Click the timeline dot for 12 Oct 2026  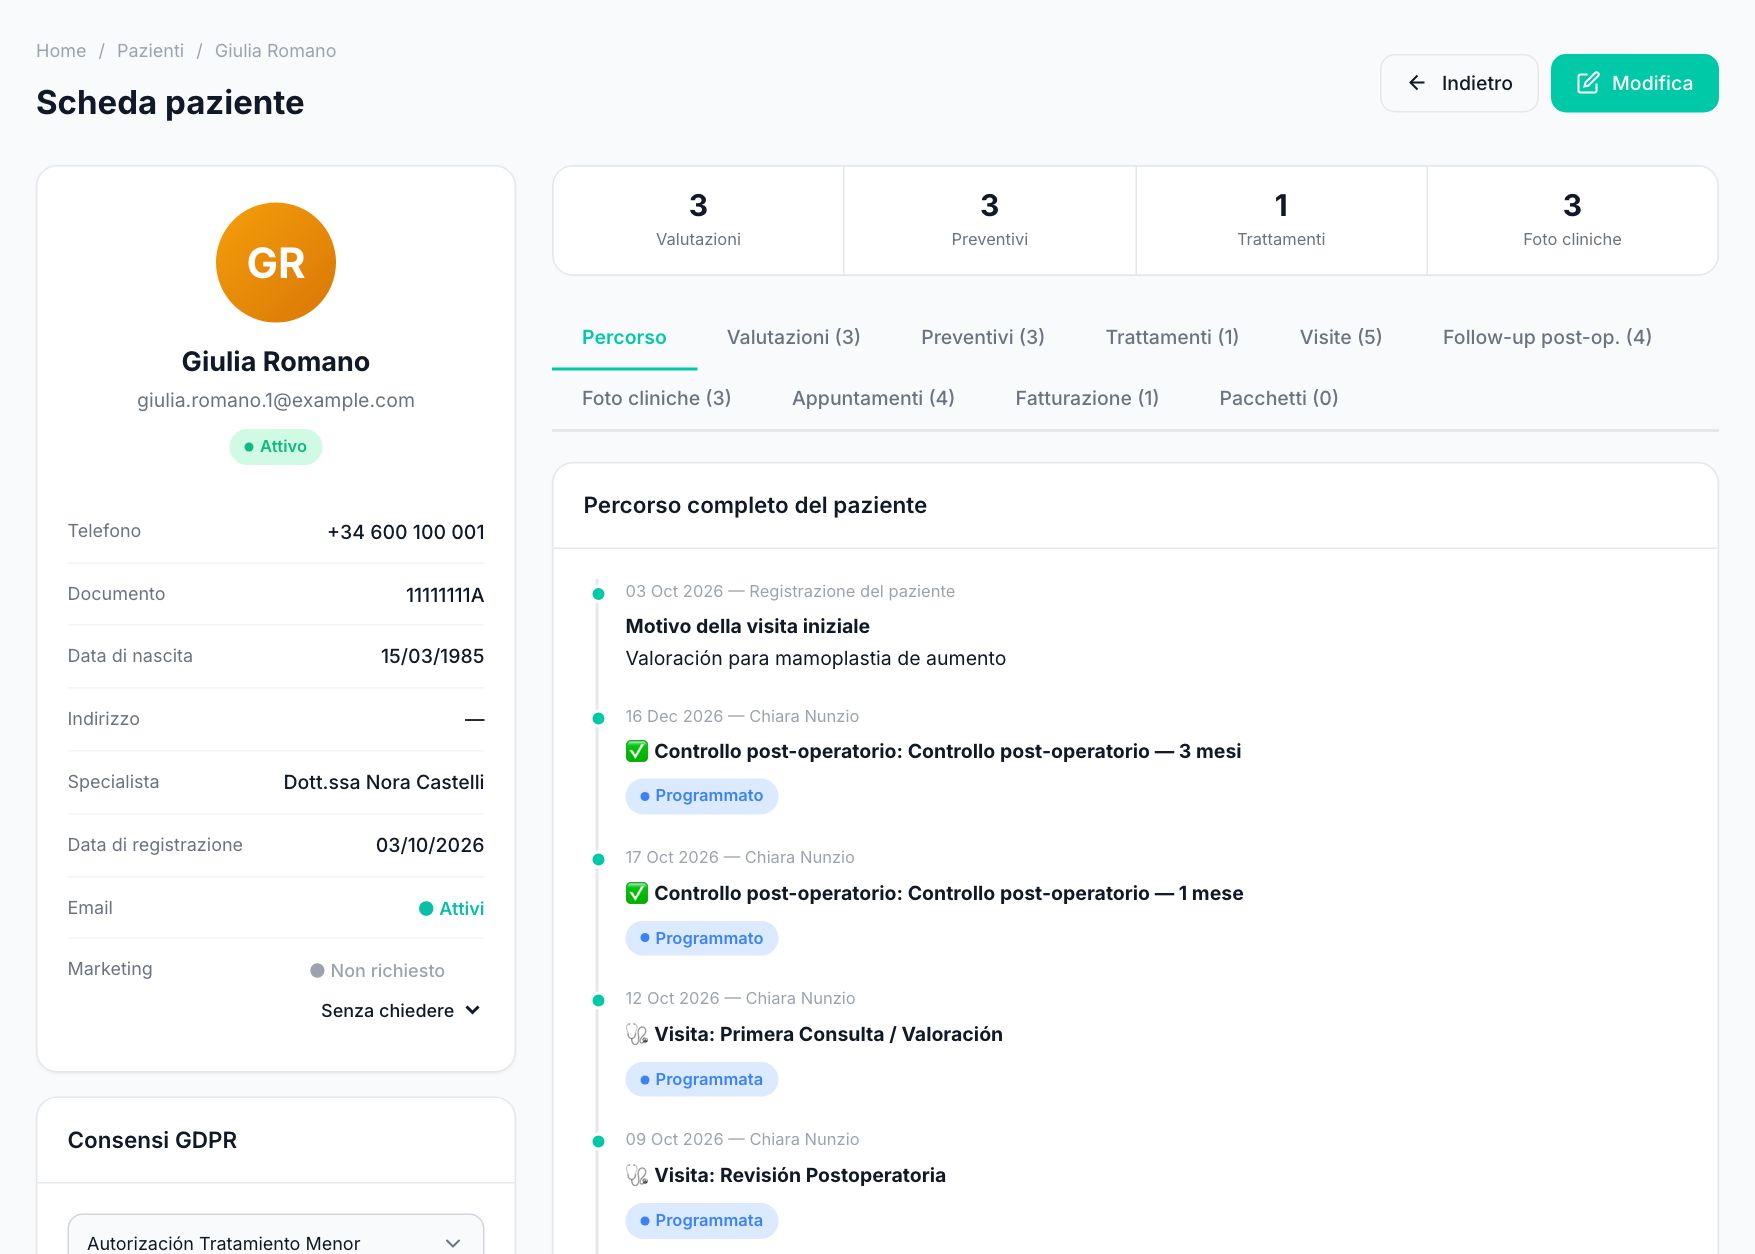(598, 1000)
